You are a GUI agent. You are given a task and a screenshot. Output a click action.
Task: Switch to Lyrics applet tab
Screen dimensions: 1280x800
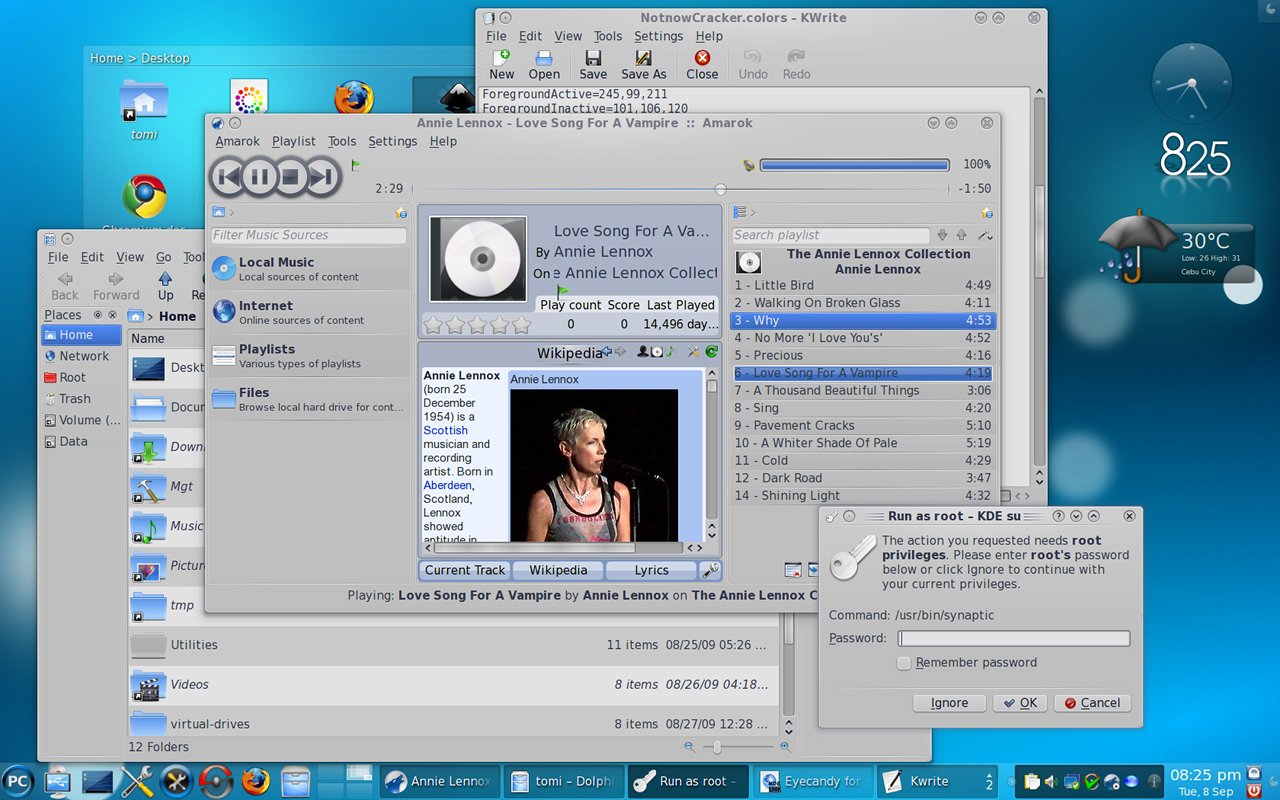click(x=651, y=570)
